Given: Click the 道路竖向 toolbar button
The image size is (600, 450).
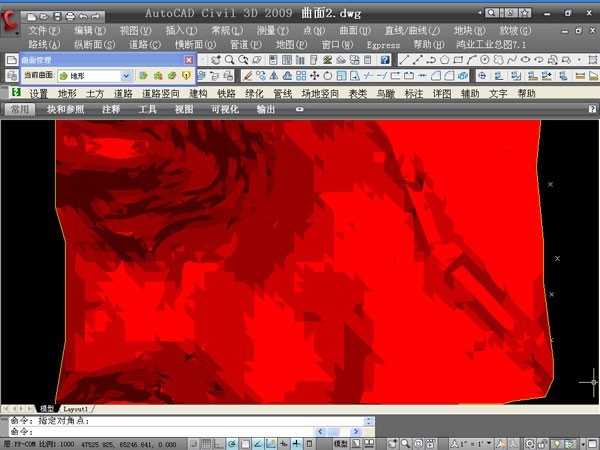Looking at the screenshot, I should (x=161, y=93).
